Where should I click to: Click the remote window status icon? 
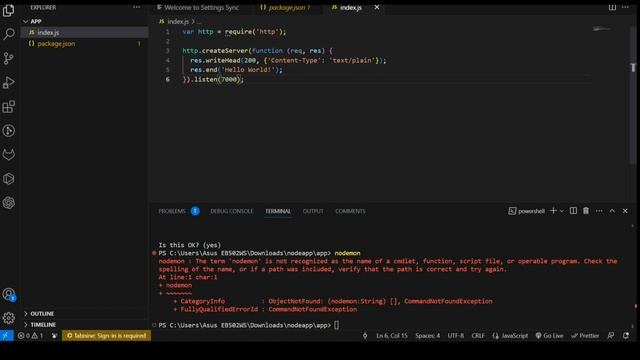6,336
